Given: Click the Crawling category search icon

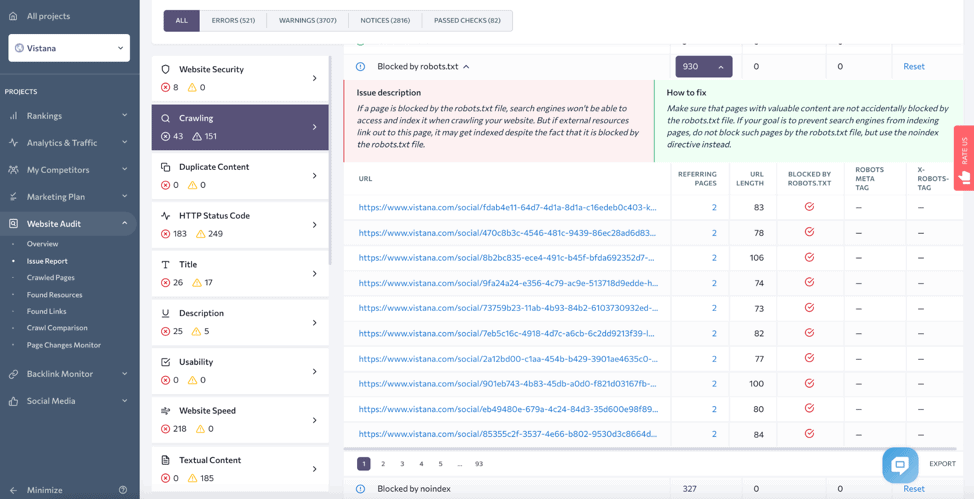Looking at the screenshot, I should click(x=165, y=118).
